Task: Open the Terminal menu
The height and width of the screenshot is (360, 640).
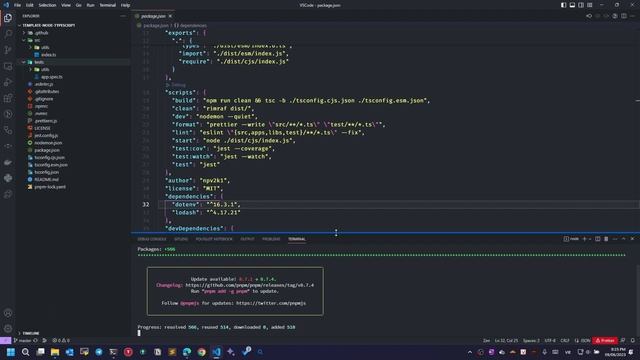Action: (107, 5)
